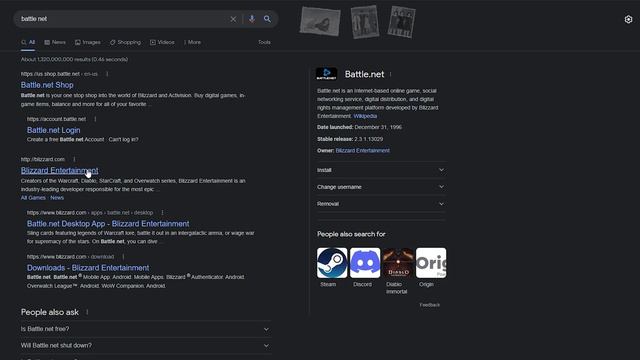The height and width of the screenshot is (360, 640).
Task: Expand the Change username section
Action: pyautogui.click(x=381, y=187)
